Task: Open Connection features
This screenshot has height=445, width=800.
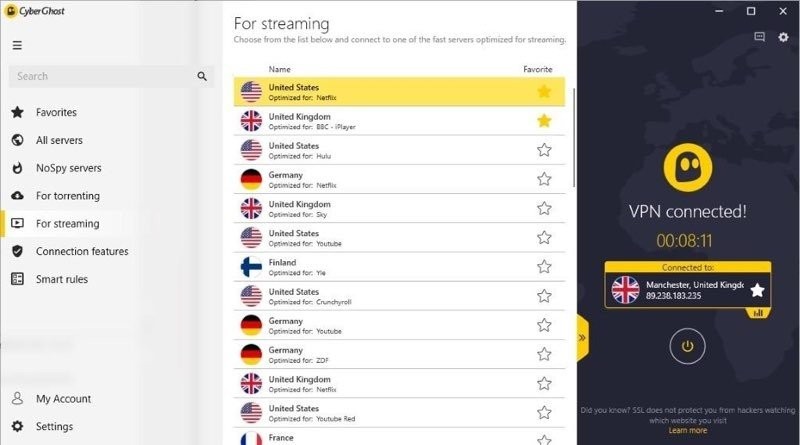Action: [82, 251]
